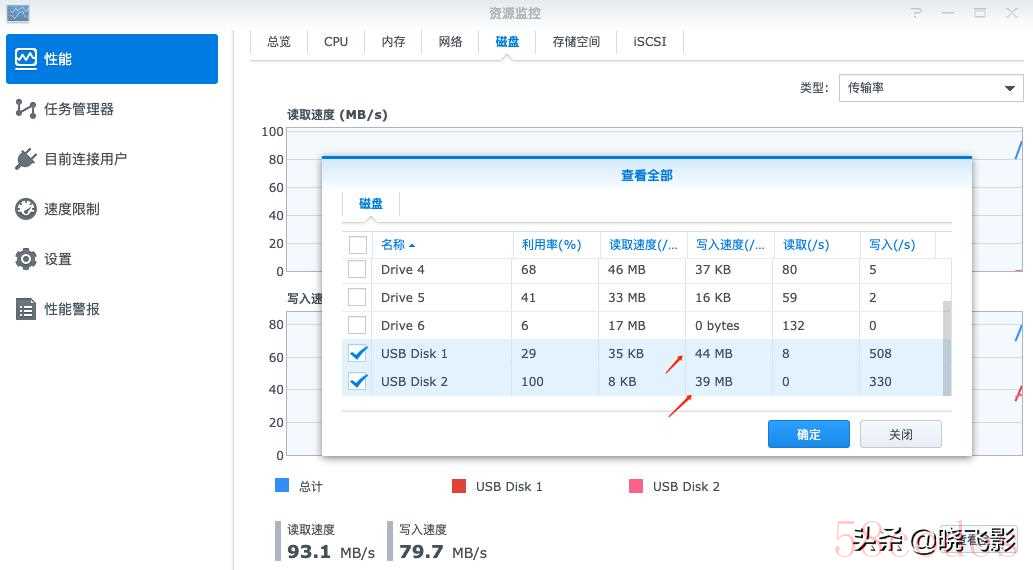1033x570 pixels.
Task: Click the USB Disk 1 red legend swatch
Action: 459,486
